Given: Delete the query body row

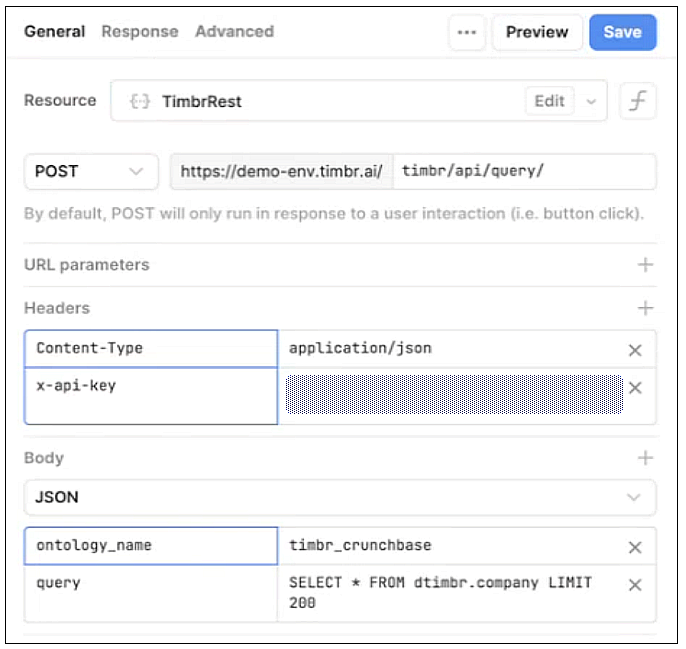Looking at the screenshot, I should pos(635,585).
